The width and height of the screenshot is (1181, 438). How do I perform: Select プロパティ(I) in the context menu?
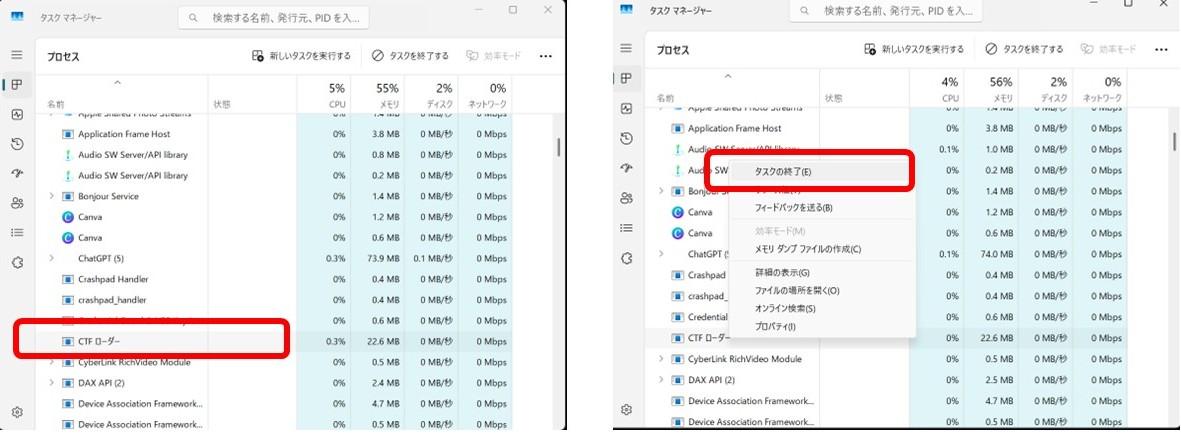(x=775, y=327)
